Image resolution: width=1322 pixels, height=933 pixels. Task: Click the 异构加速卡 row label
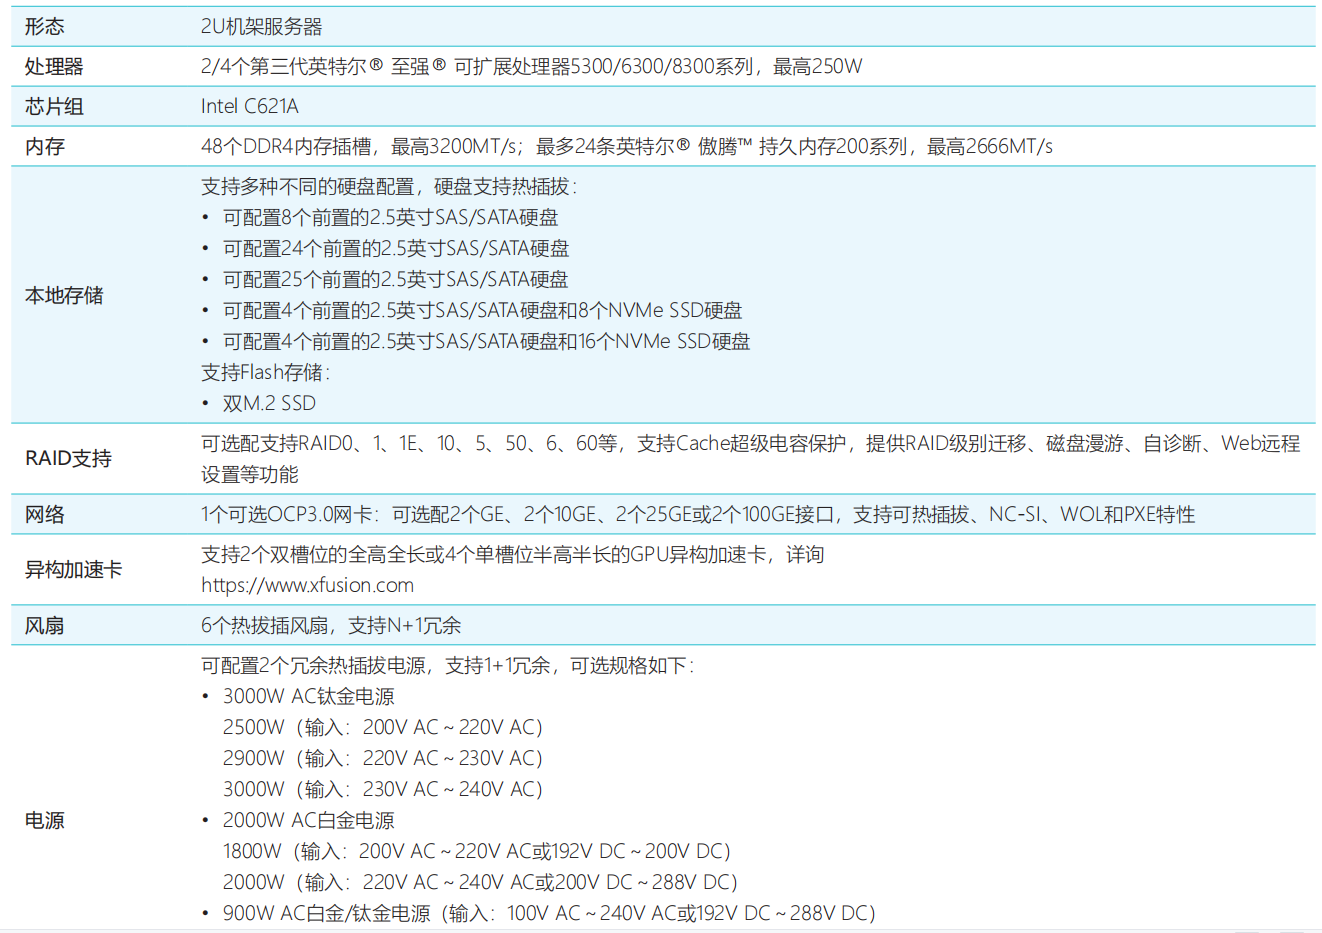tap(73, 570)
